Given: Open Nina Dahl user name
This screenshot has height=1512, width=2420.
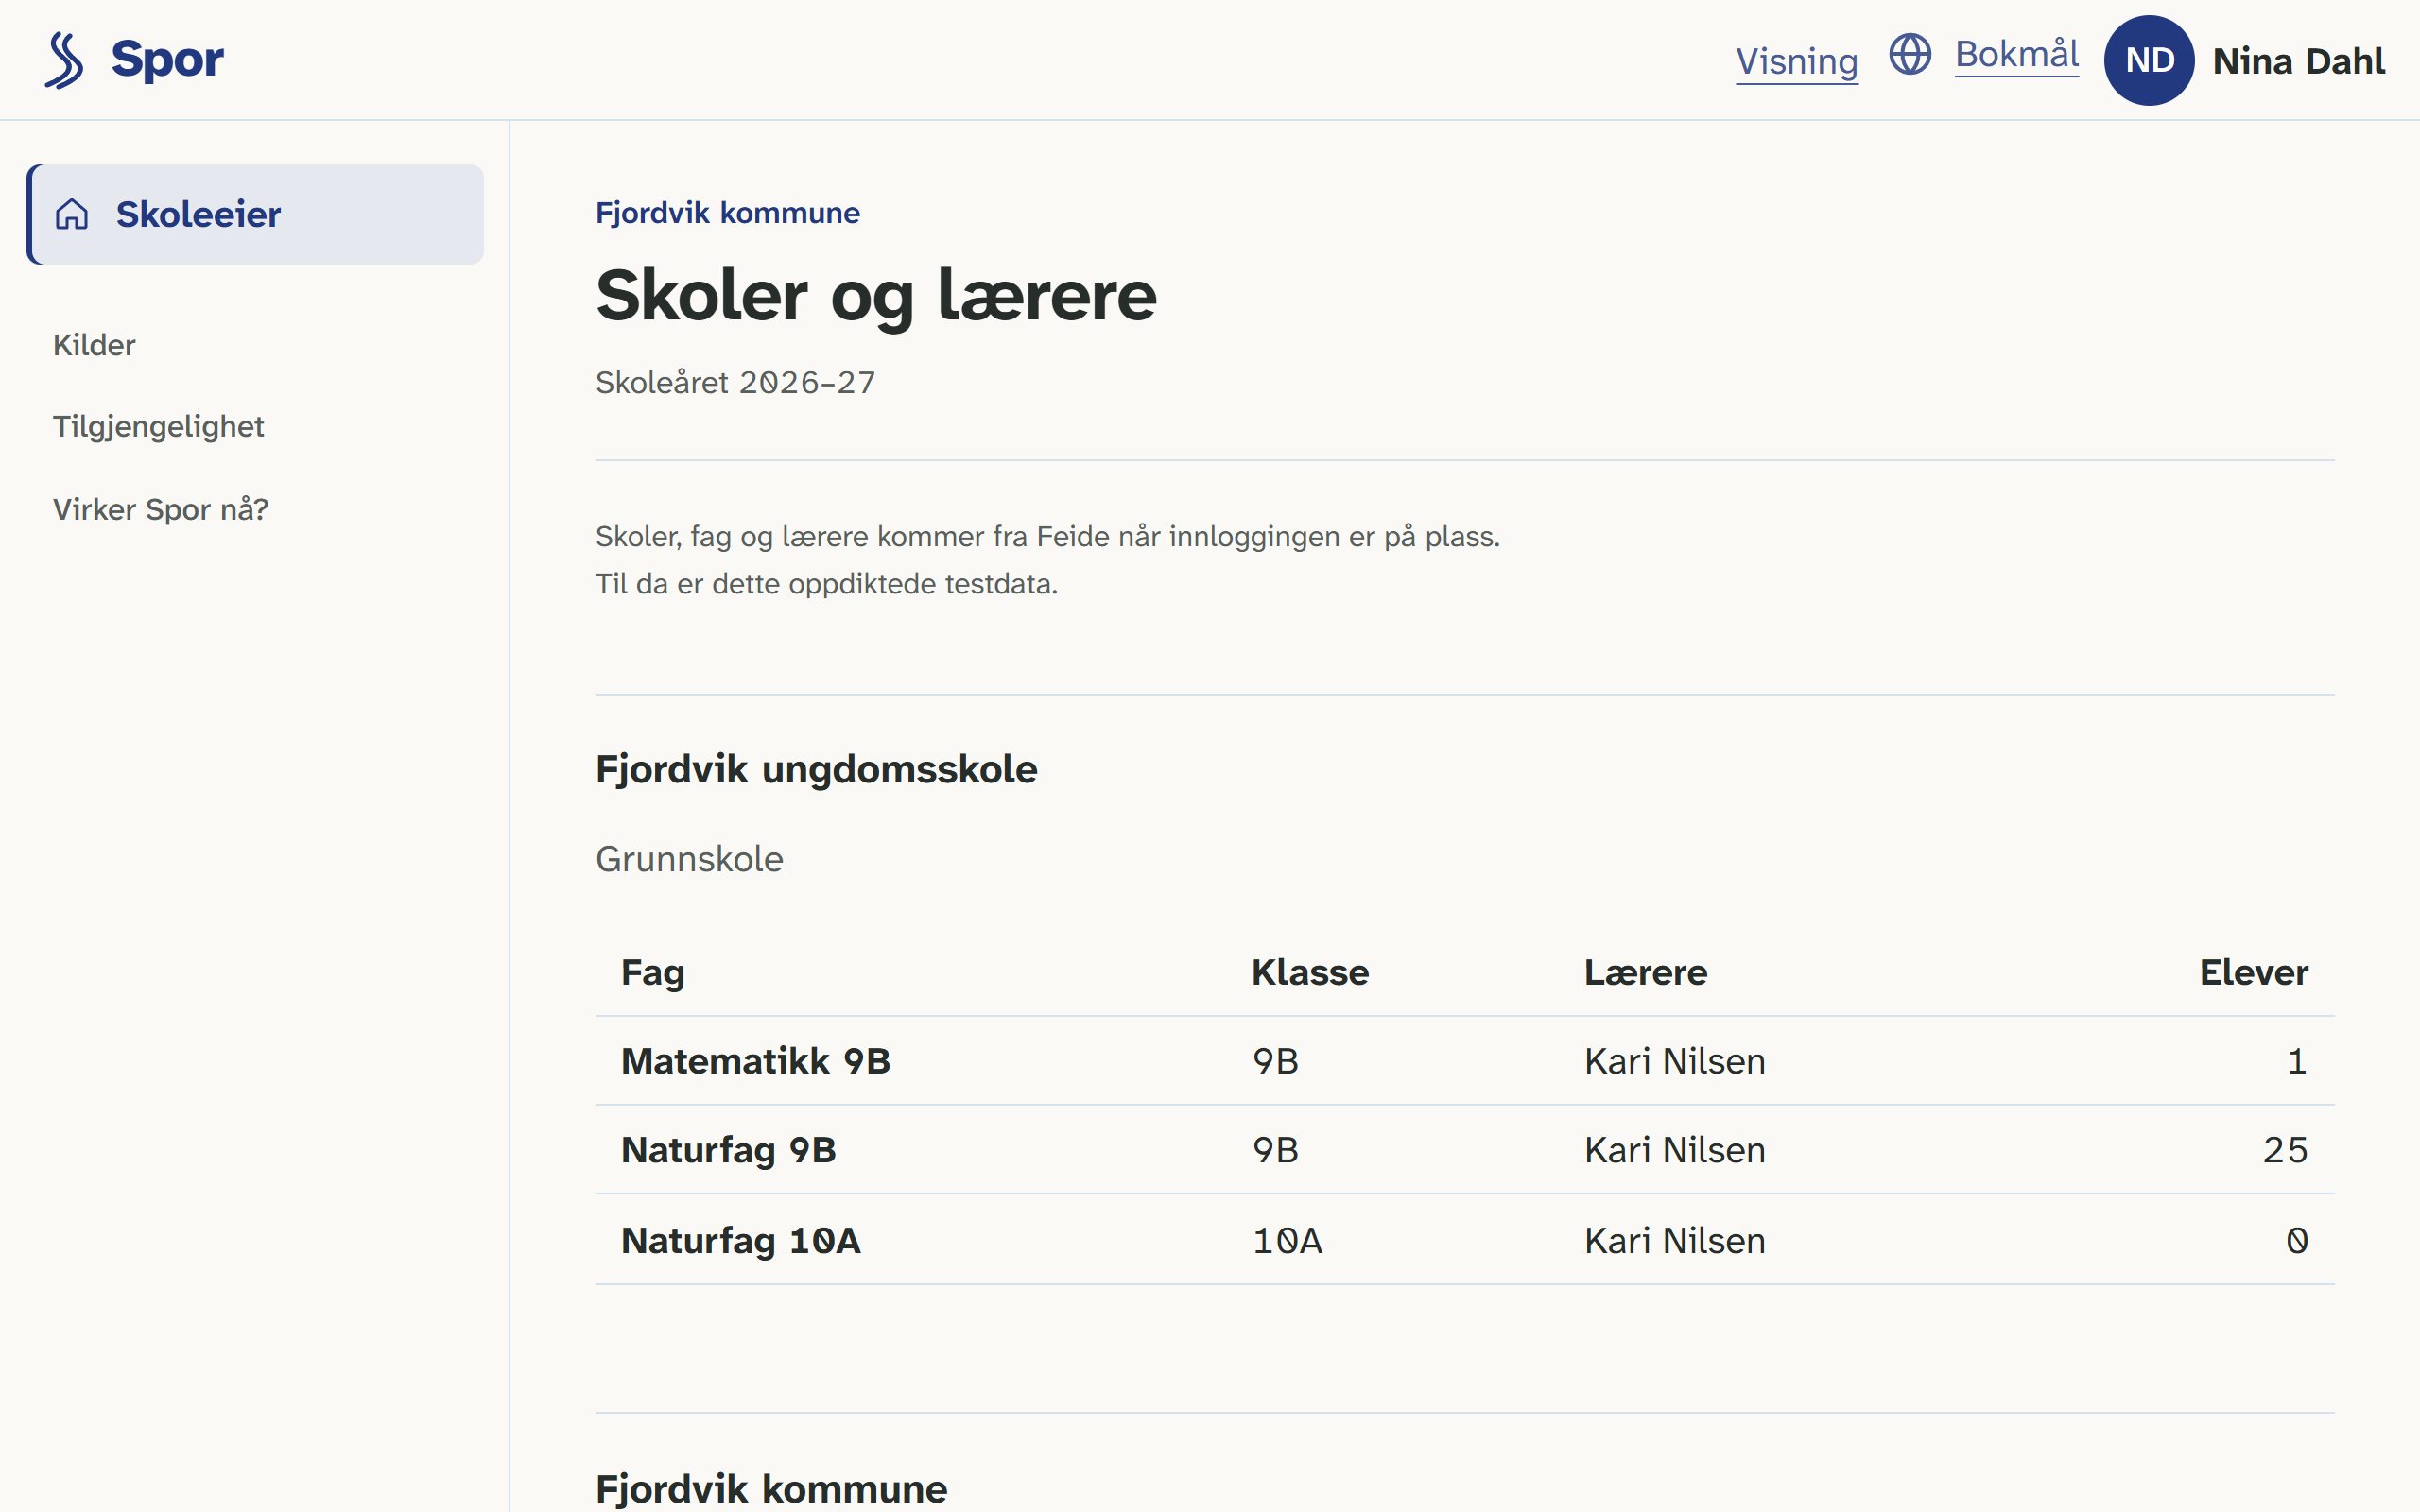Looking at the screenshot, I should 2299,61.
